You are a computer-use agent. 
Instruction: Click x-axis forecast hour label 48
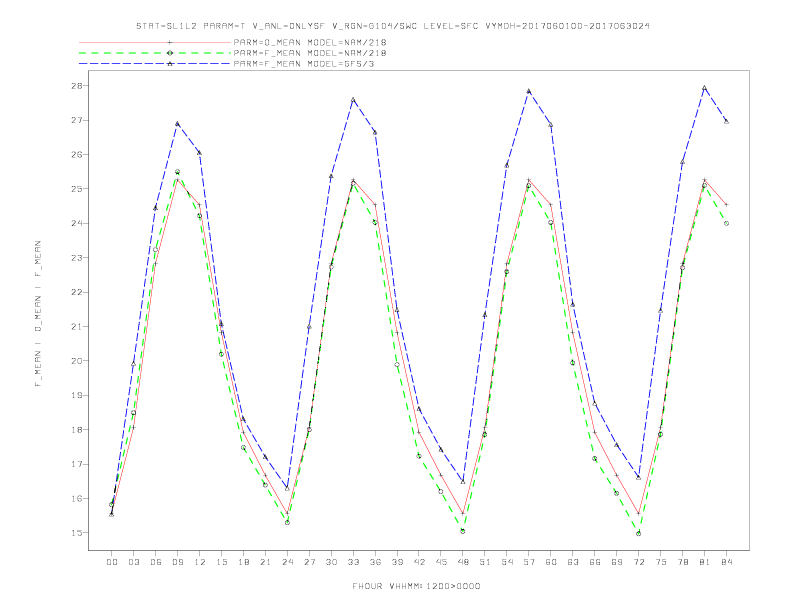click(x=463, y=562)
